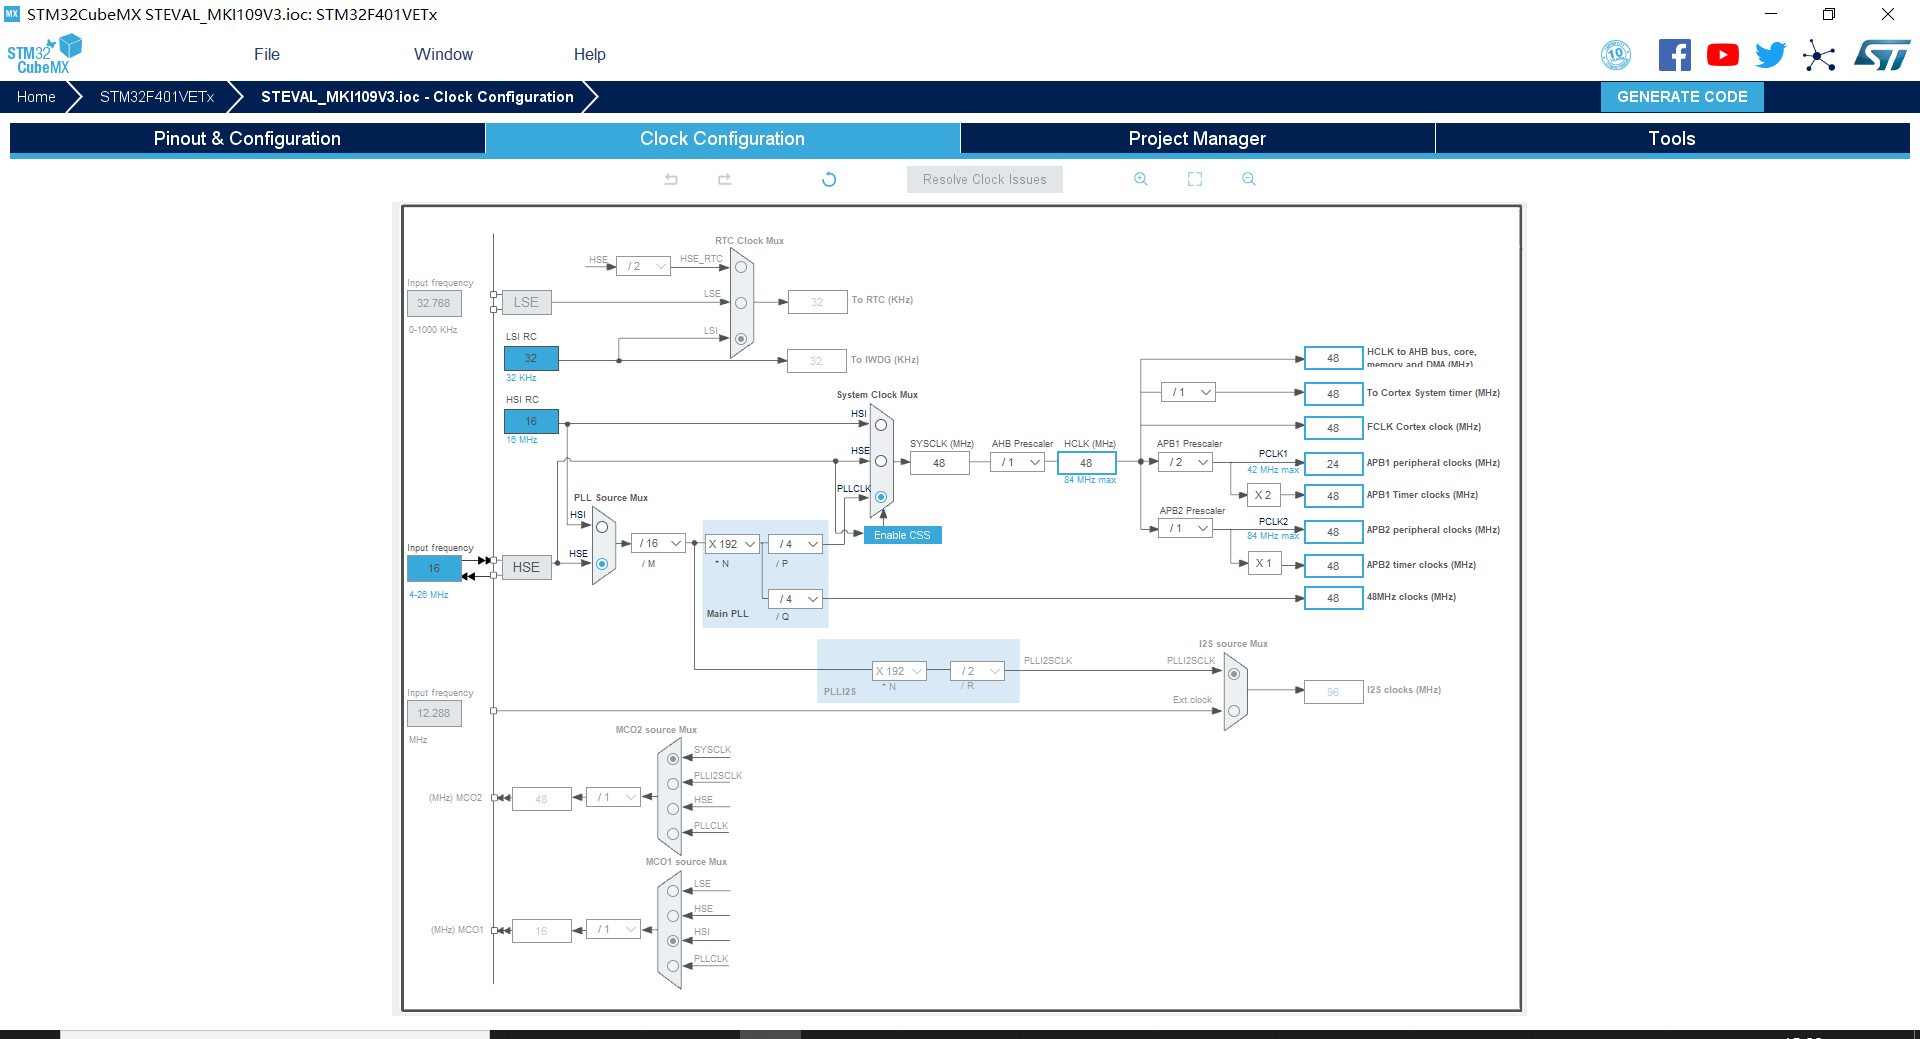
Task: Fit clock diagram to window
Action: click(1195, 179)
